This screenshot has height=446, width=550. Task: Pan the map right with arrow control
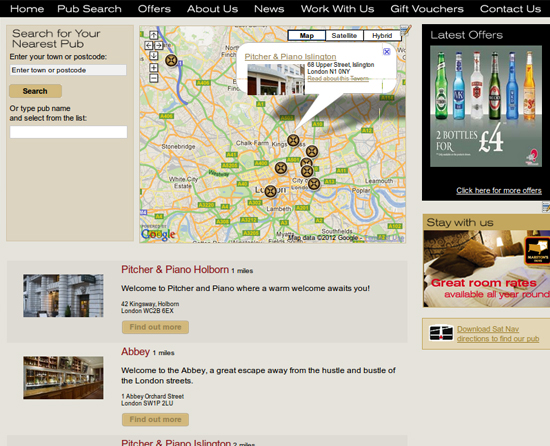[x=159, y=45]
